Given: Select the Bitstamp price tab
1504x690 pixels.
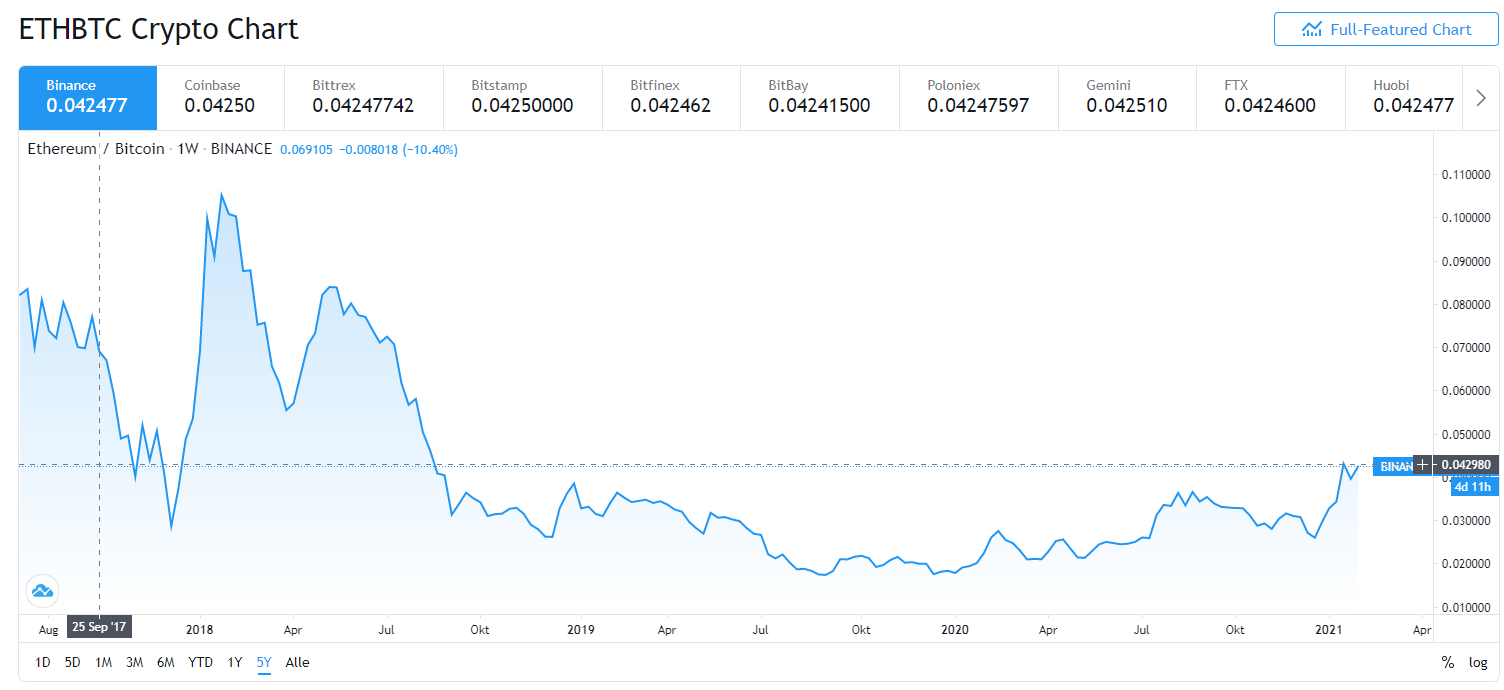Looking at the screenshot, I should (521, 97).
